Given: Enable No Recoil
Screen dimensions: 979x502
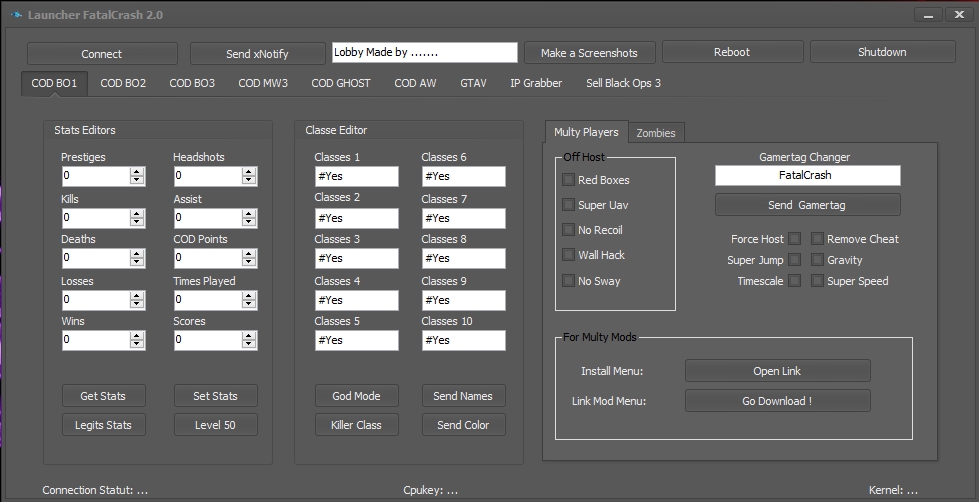Looking at the screenshot, I should coord(568,230).
